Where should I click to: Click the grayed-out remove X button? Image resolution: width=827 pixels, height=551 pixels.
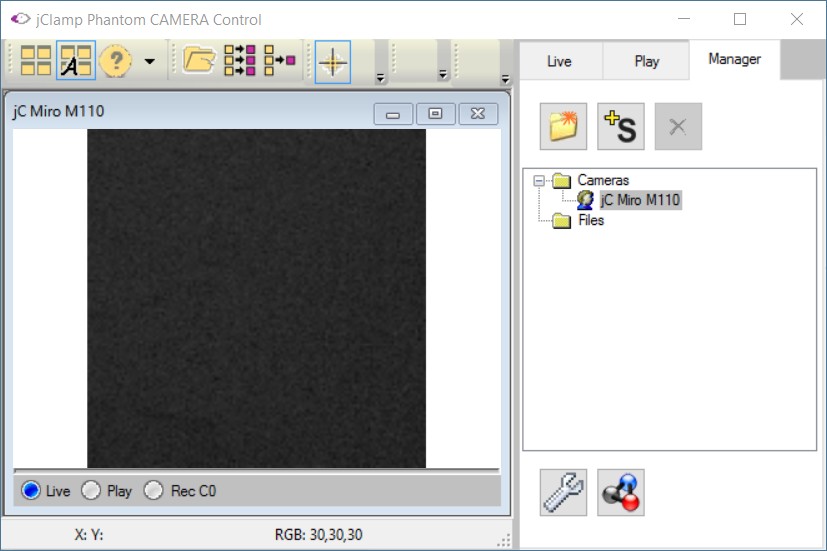click(x=678, y=127)
